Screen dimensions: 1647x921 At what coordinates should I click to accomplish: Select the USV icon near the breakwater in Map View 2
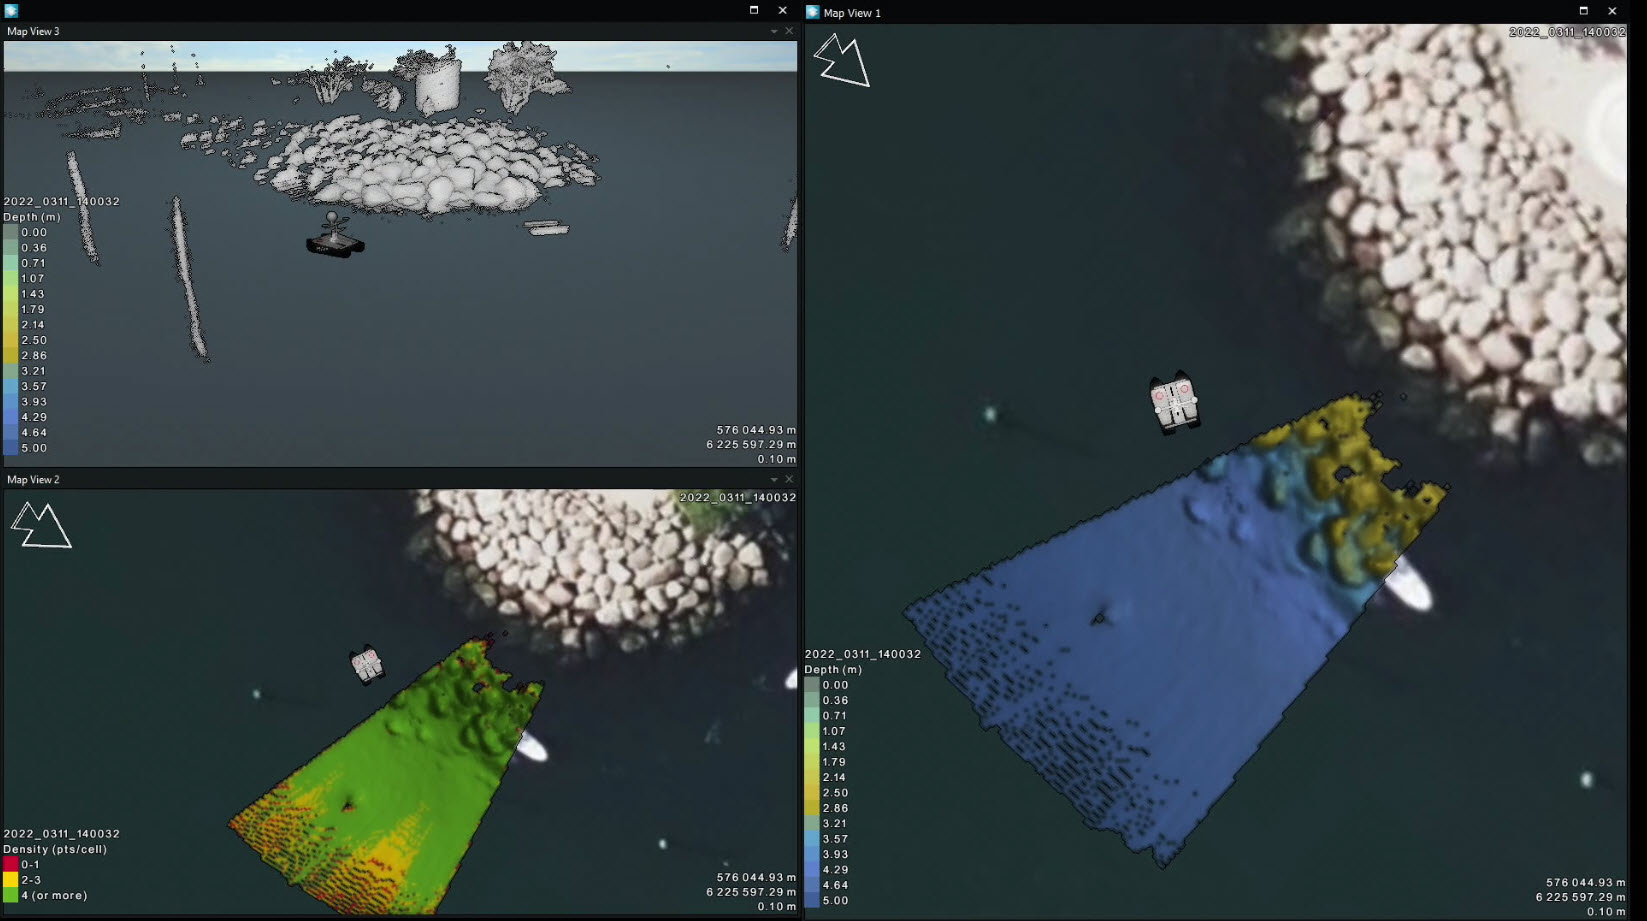click(364, 664)
